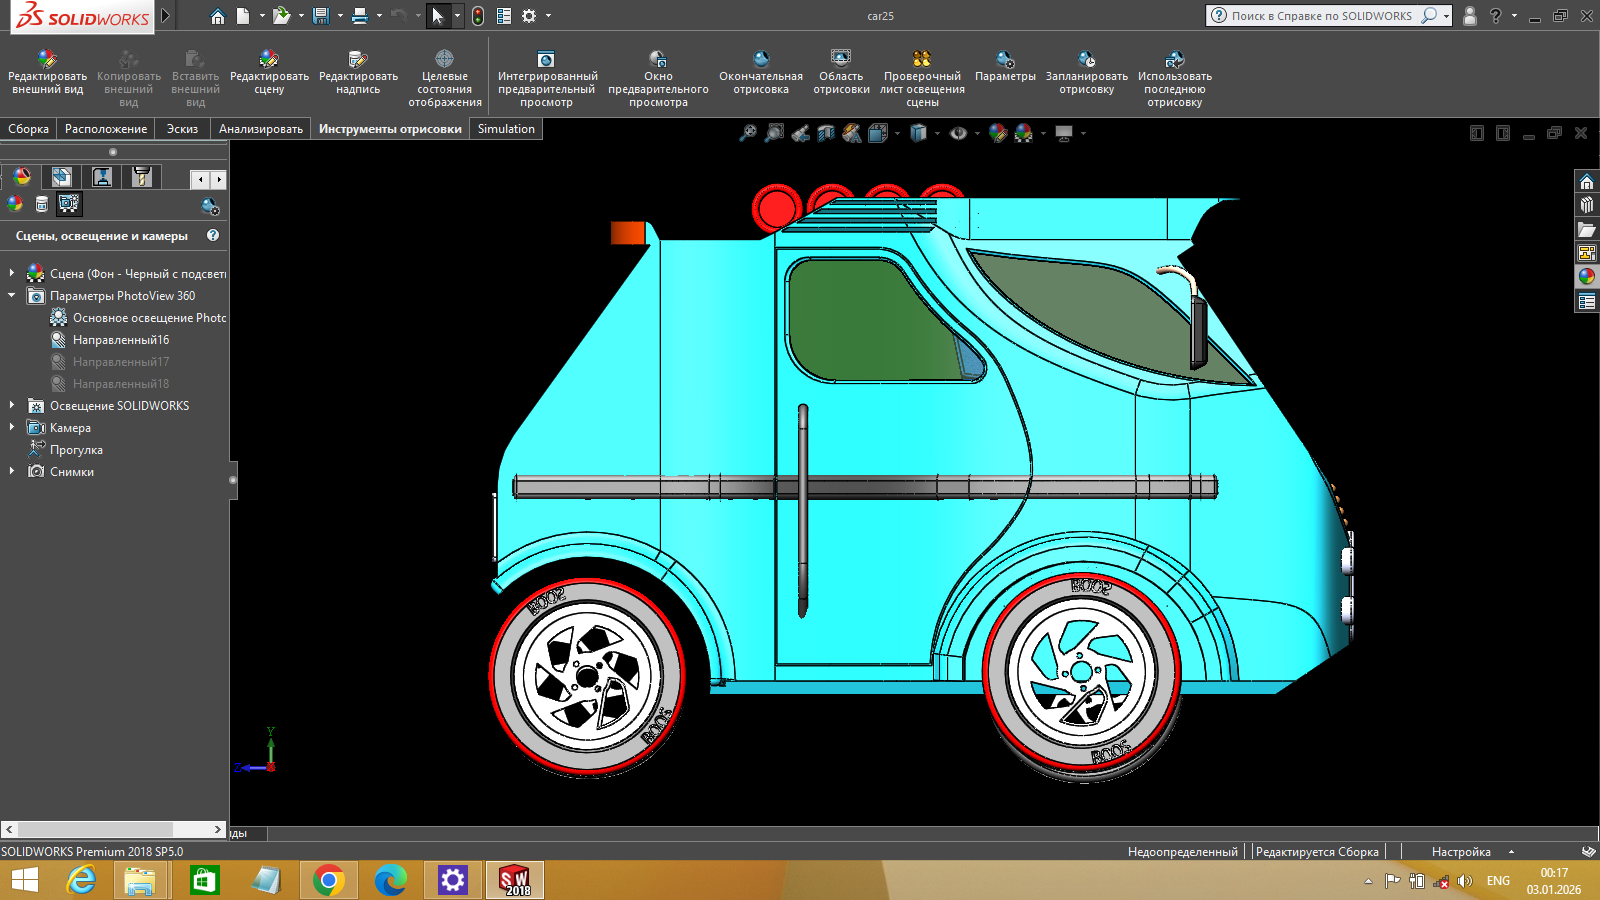The image size is (1600, 900).
Task: Open the Hide/Show Items eye dropdown arrow
Action: pos(977,133)
